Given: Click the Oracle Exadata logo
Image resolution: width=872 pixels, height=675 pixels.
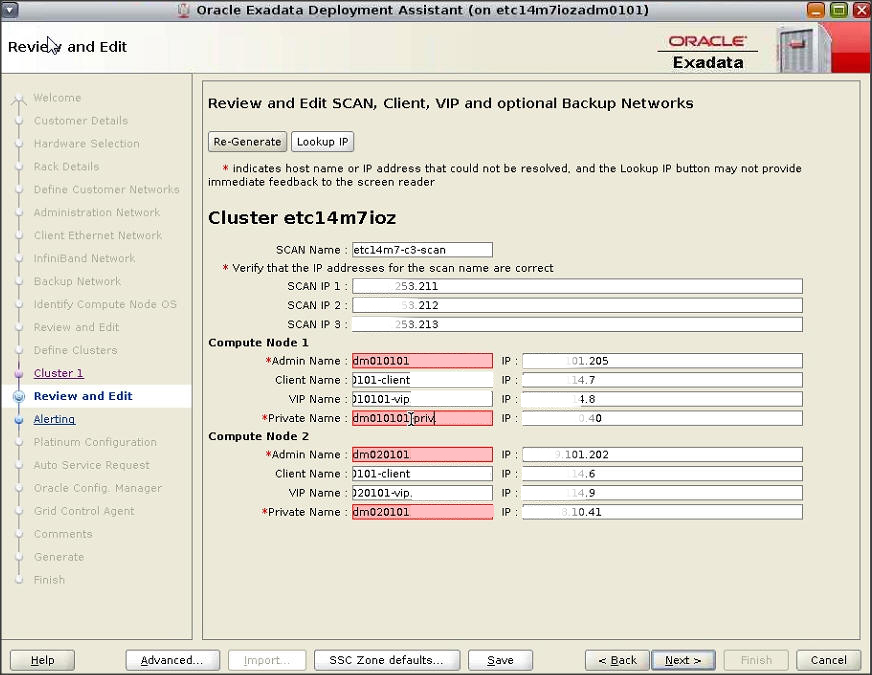Looking at the screenshot, I should (x=707, y=52).
